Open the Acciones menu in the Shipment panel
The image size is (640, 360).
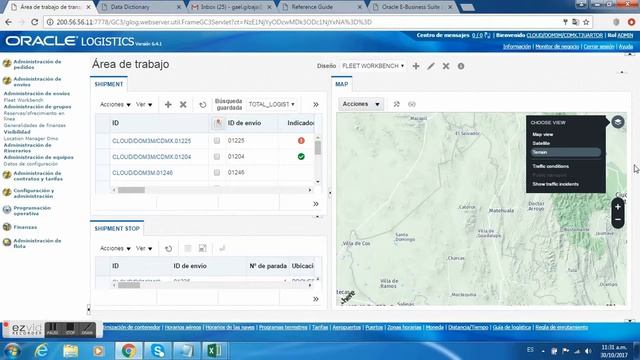(115, 104)
